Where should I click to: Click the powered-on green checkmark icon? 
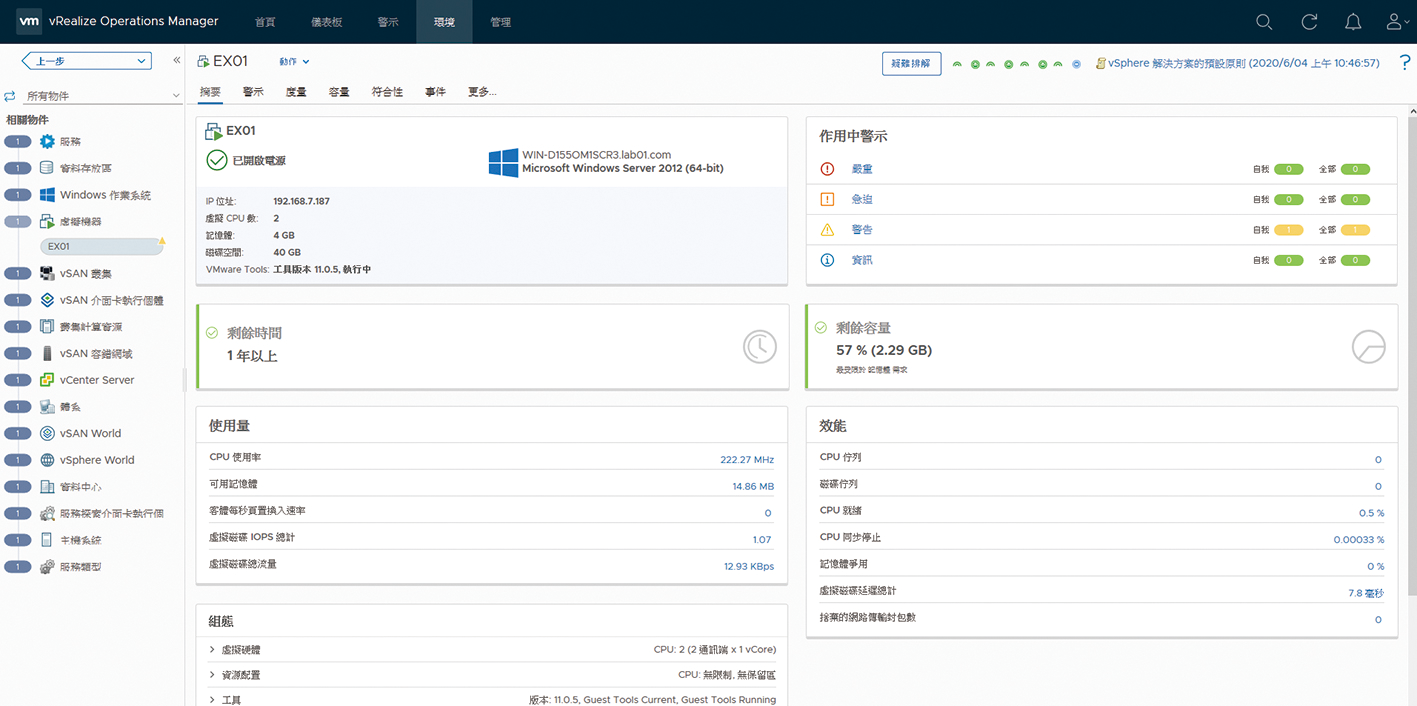216,160
